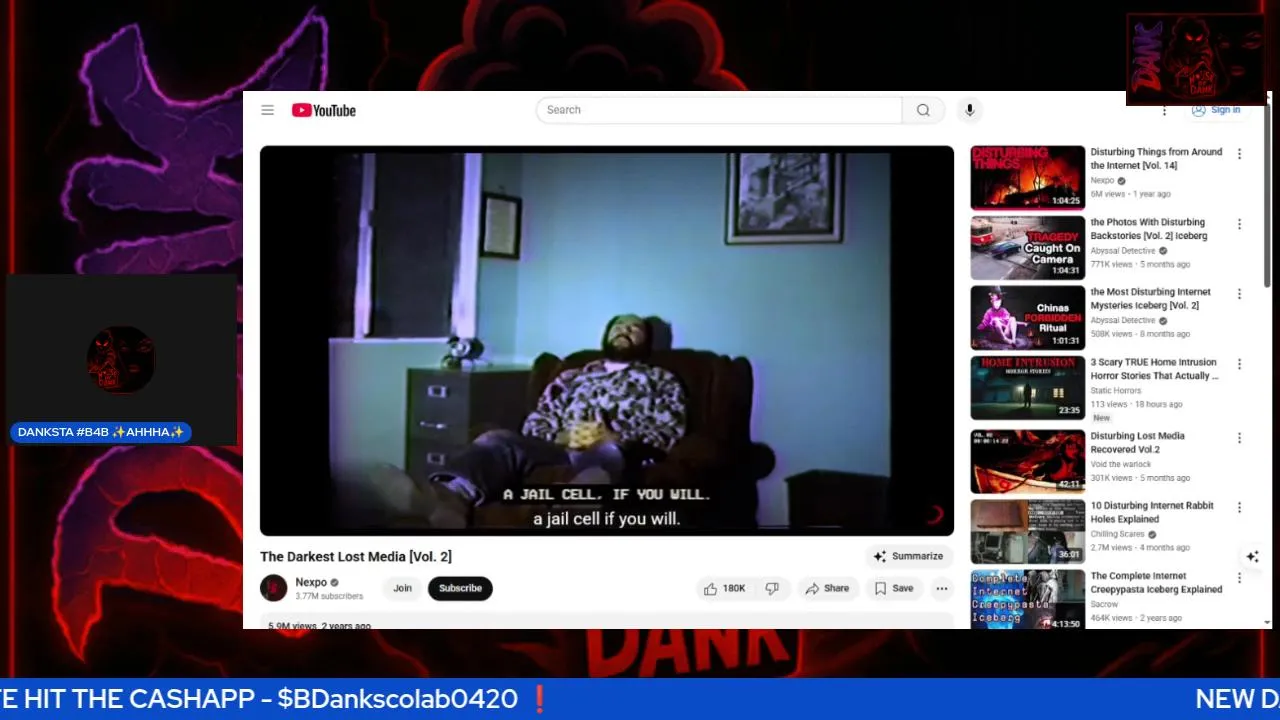Click title Disturbing Things from Around the Internet
This screenshot has height=720, width=1280.
tap(1156, 158)
